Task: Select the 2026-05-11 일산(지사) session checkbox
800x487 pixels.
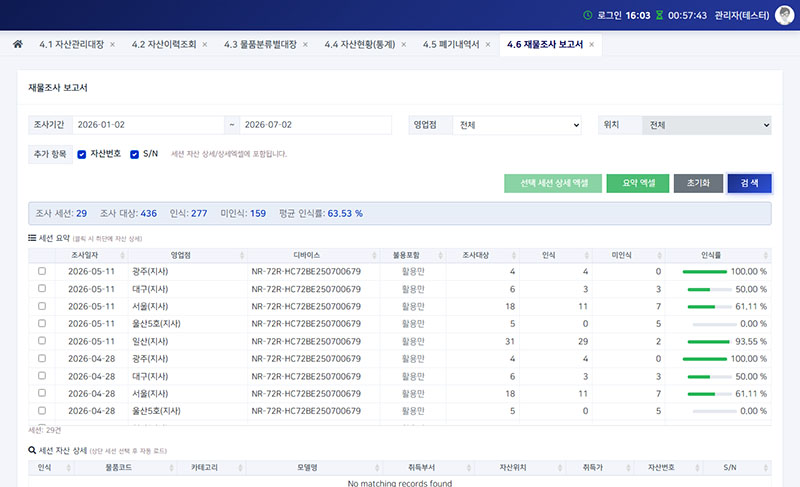Action: tap(42, 341)
